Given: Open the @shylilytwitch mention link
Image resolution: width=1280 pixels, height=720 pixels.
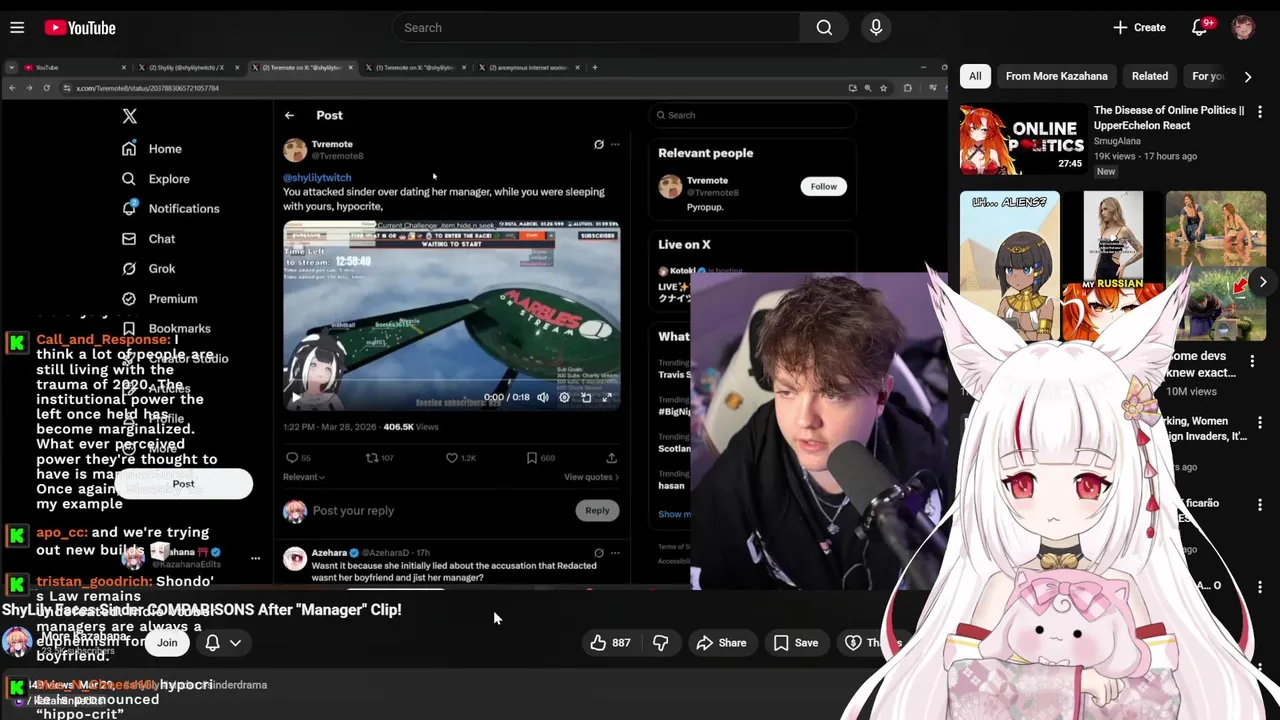Looking at the screenshot, I should pyautogui.click(x=317, y=178).
